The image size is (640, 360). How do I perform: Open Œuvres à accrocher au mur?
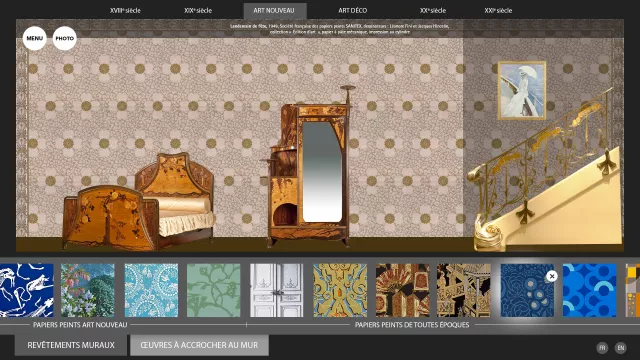coord(199,345)
